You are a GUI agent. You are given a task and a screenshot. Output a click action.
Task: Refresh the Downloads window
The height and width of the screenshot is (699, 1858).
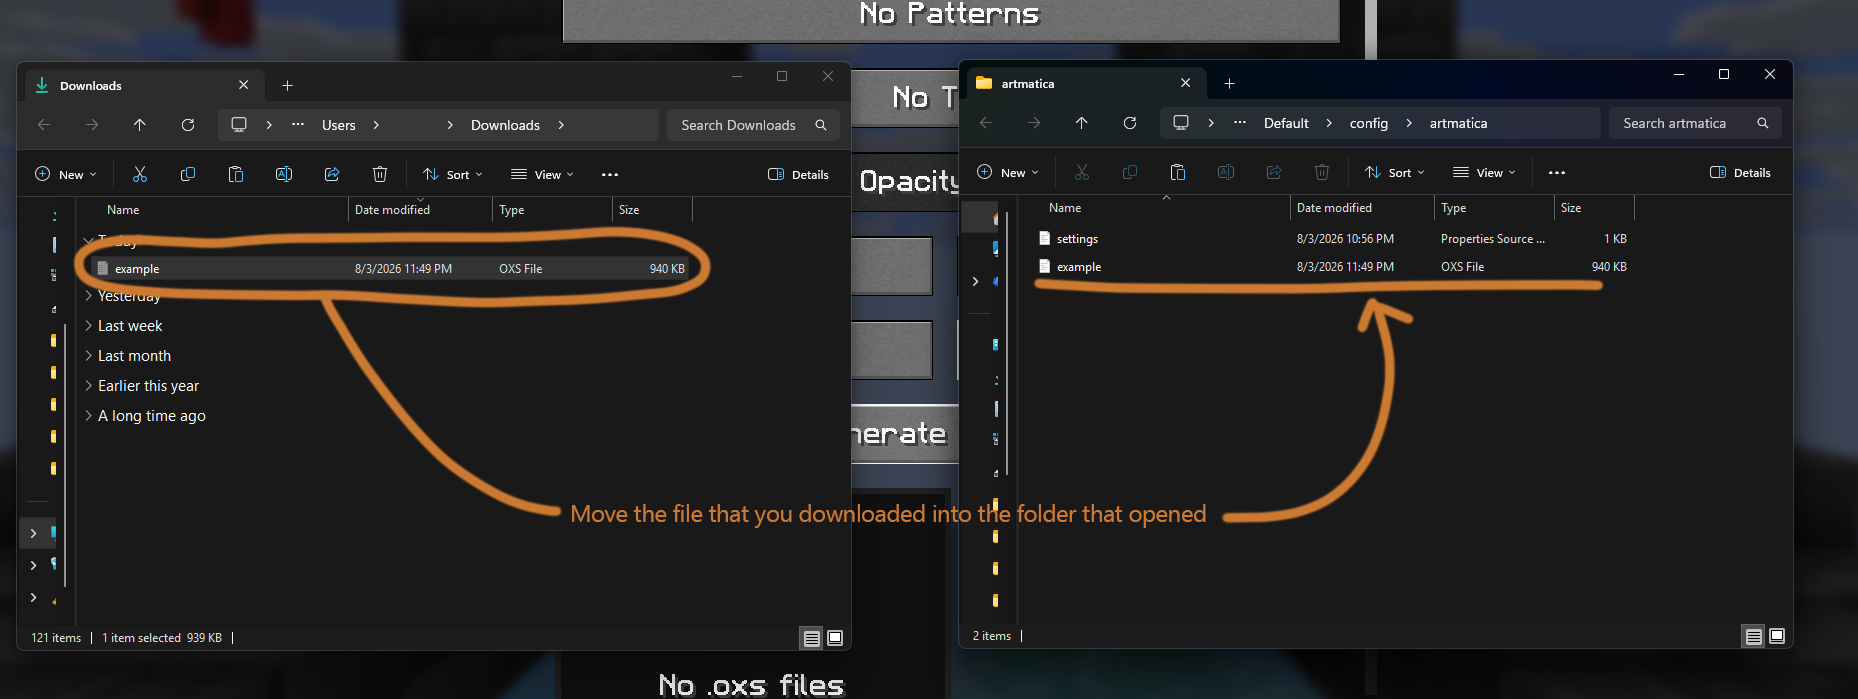pos(188,125)
